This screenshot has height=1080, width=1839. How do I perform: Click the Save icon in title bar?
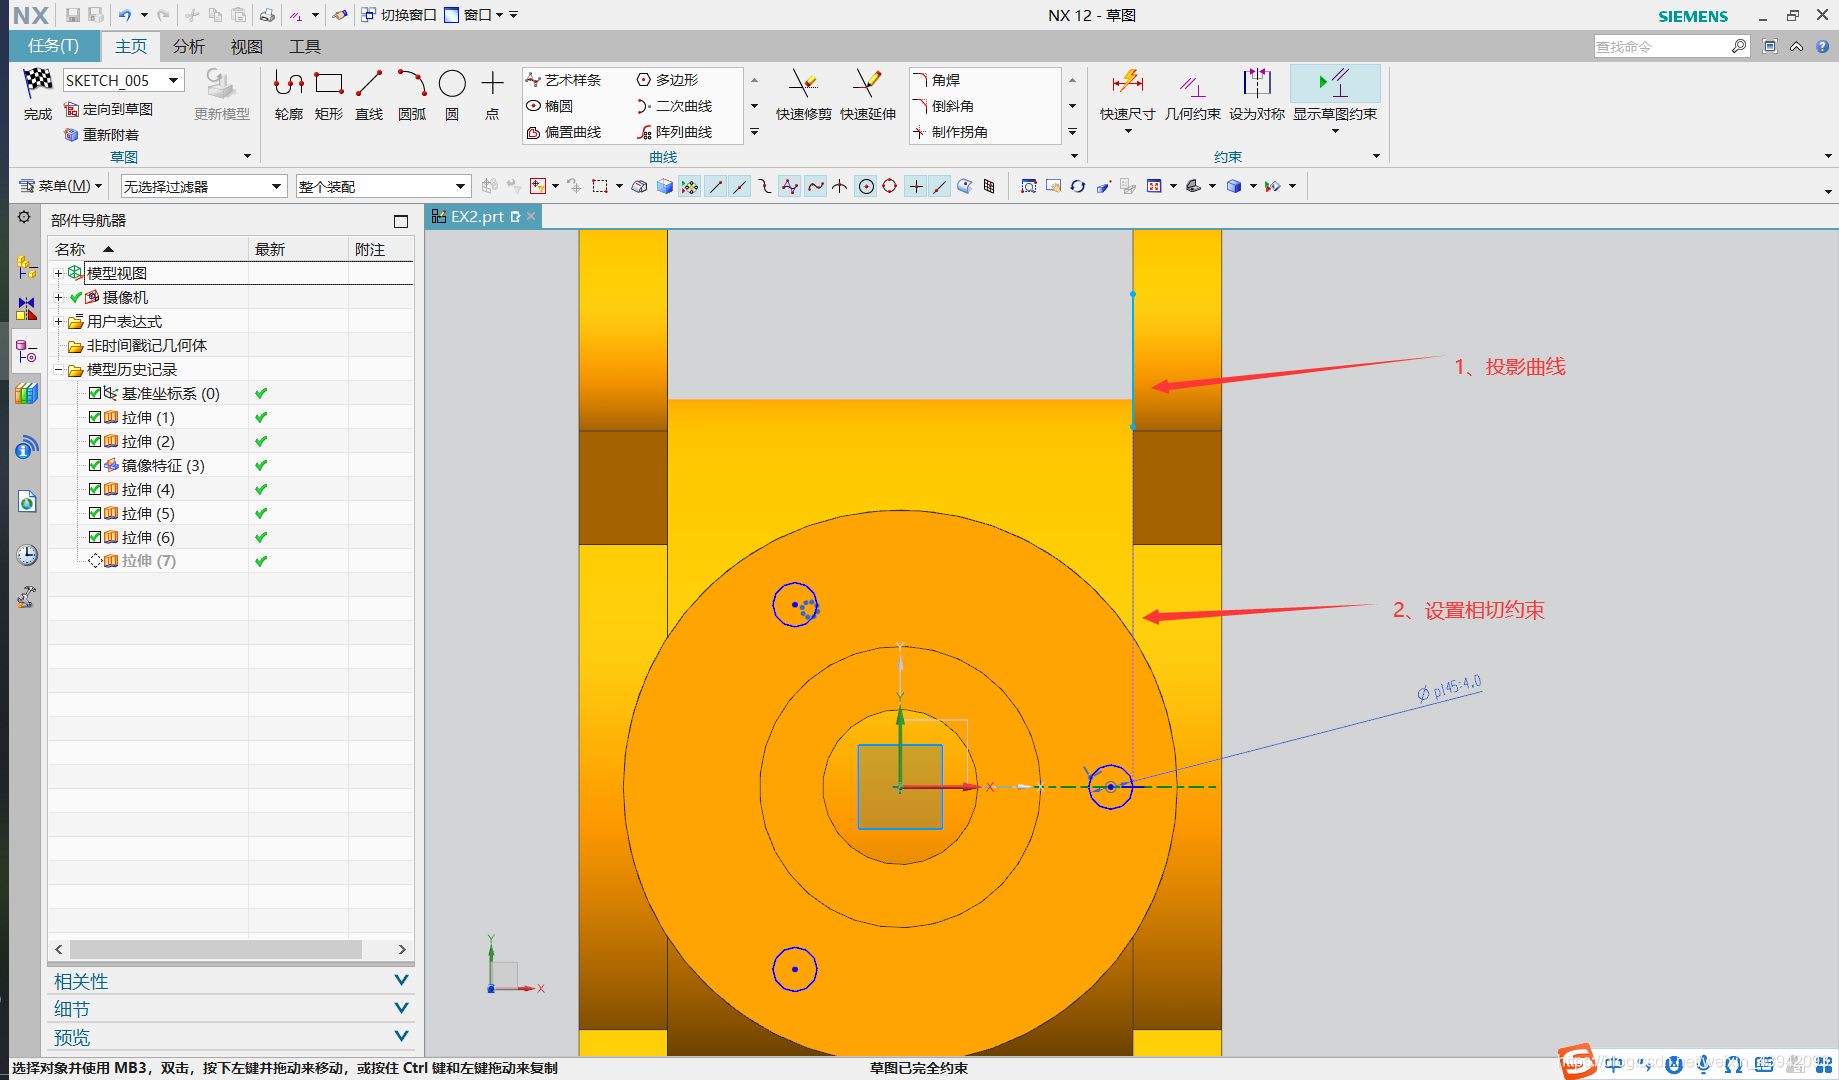click(x=72, y=15)
